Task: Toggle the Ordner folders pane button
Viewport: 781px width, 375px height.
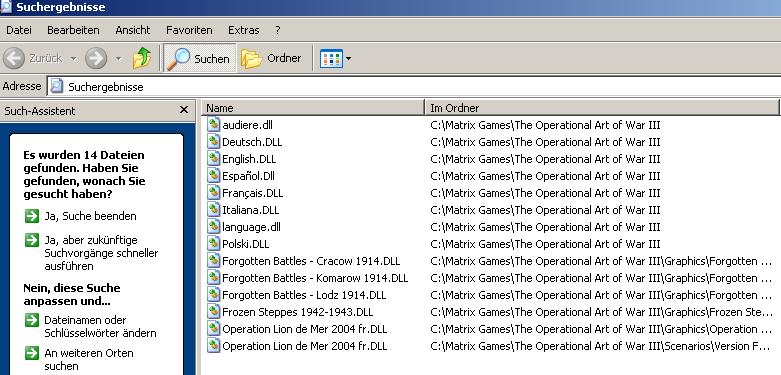Action: point(272,58)
